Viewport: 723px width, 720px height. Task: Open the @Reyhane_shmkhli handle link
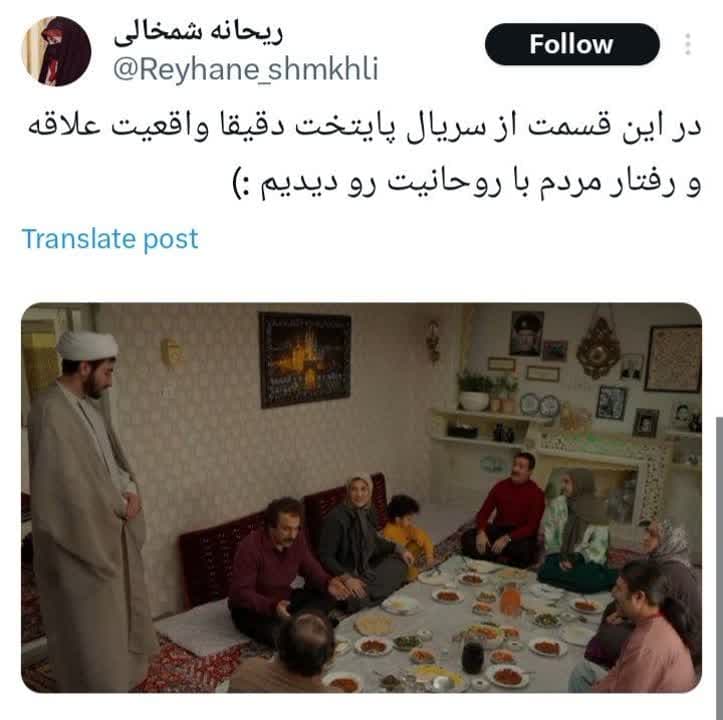(246, 69)
